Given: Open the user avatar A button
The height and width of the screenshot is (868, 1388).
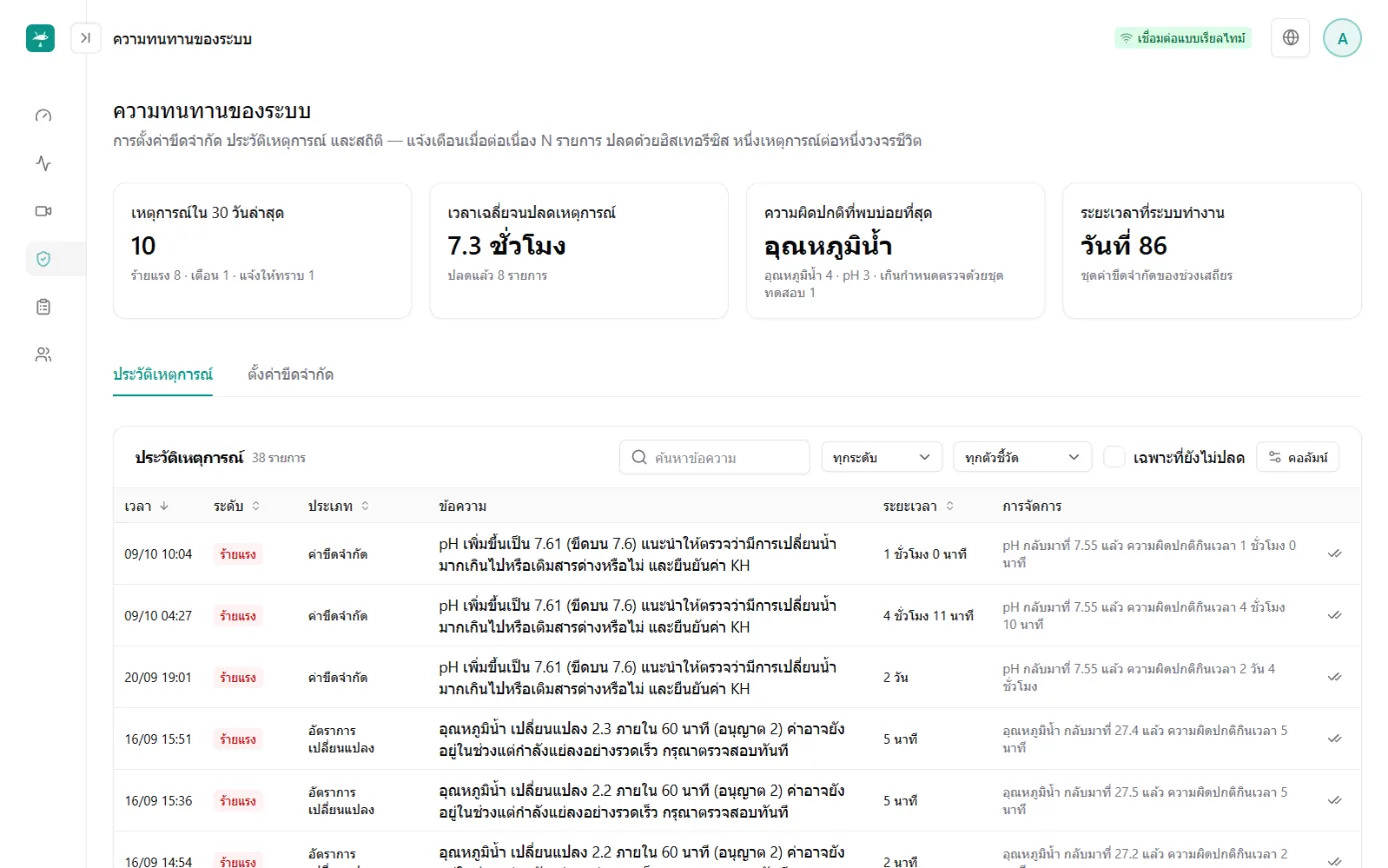Looking at the screenshot, I should click(1342, 38).
